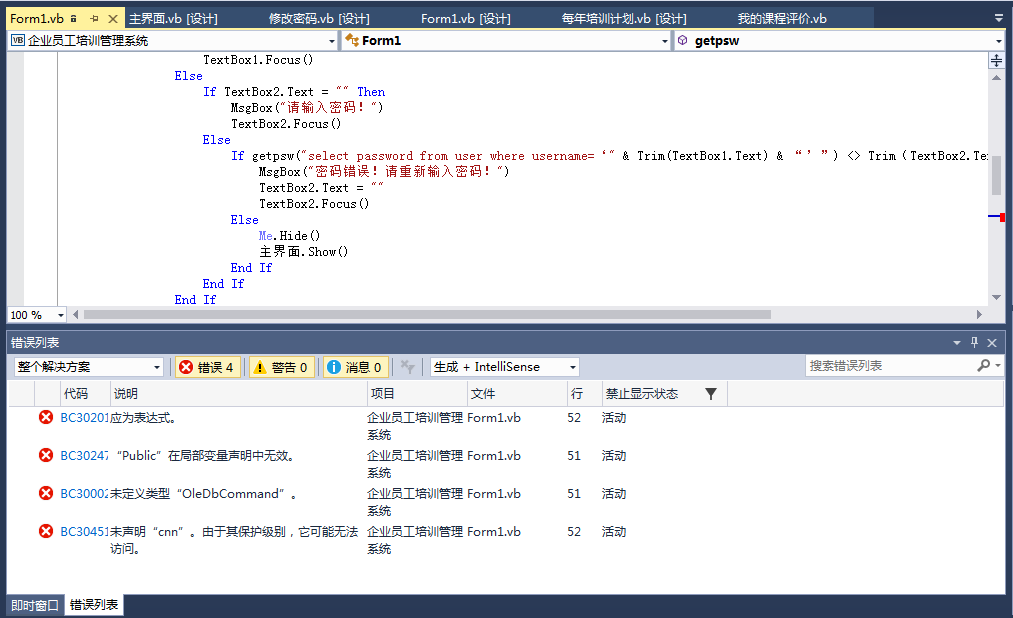The width and height of the screenshot is (1013, 618).
Task: Select the 错误列表 bottom tab
Action: click(94, 605)
